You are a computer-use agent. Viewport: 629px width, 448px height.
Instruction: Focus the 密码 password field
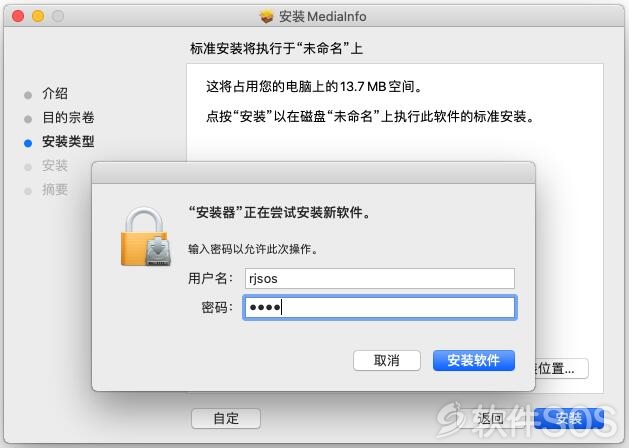pyautogui.click(x=380, y=307)
